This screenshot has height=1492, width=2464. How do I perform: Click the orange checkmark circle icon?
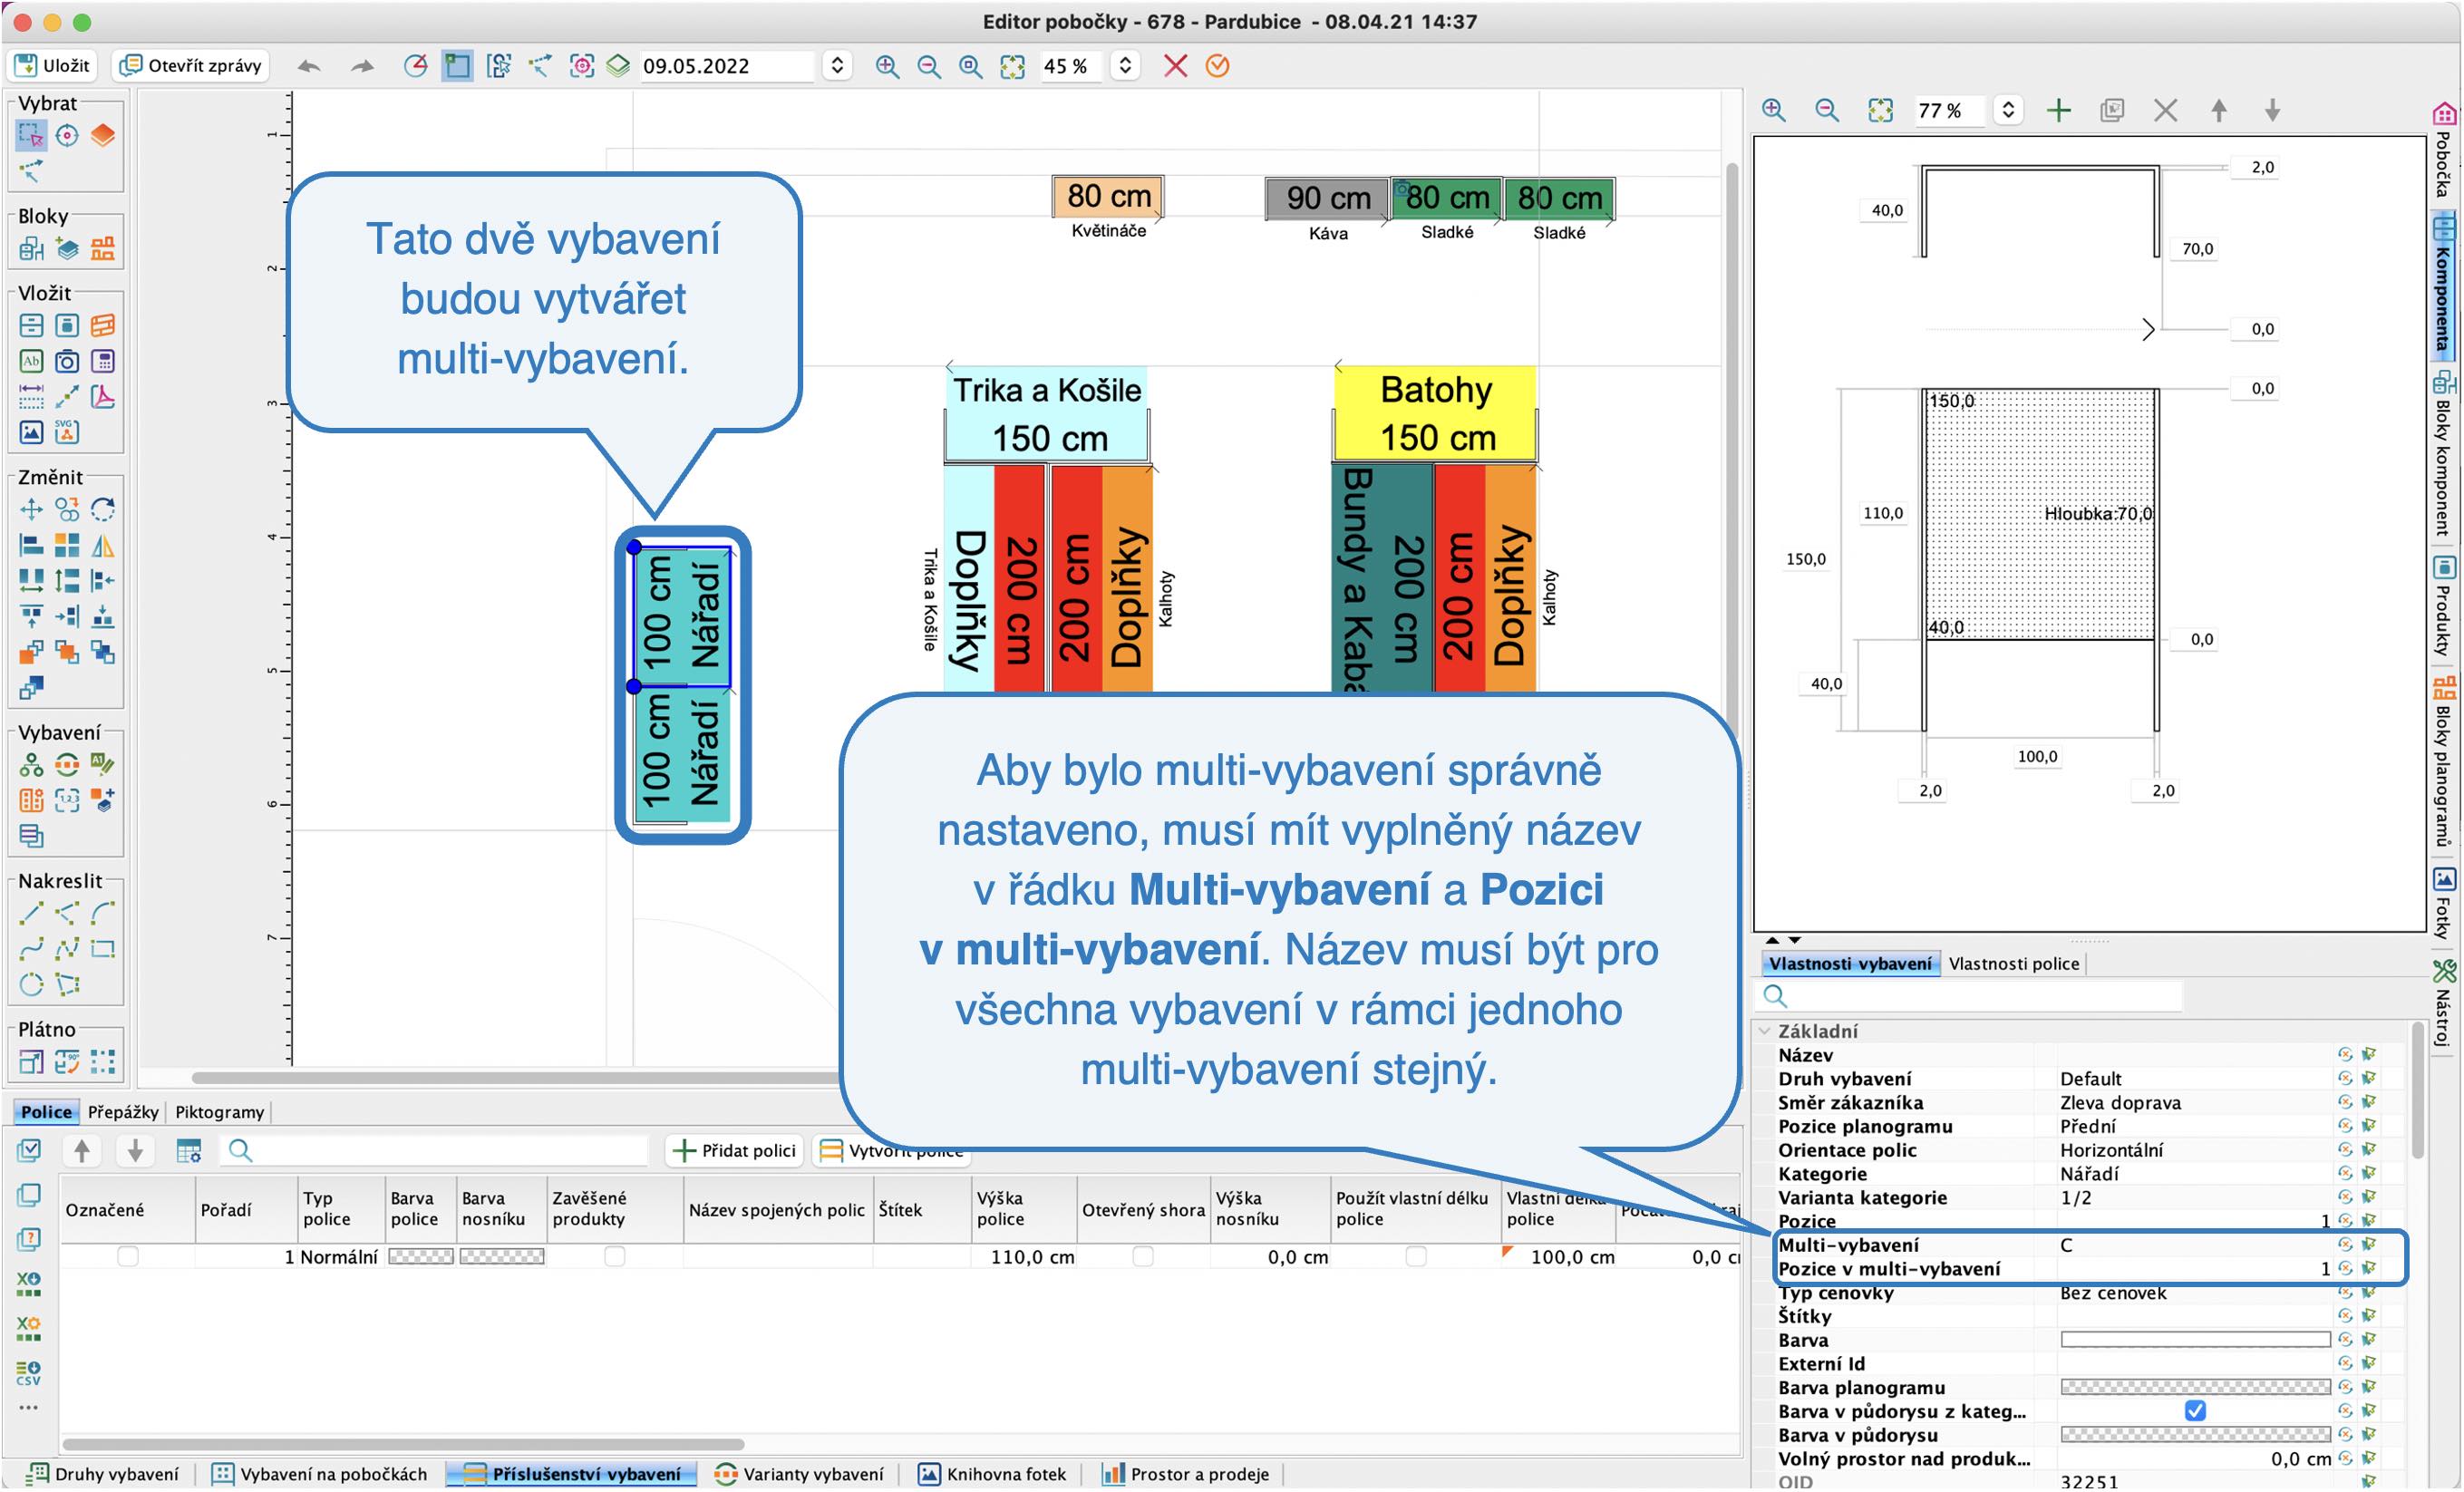[x=1217, y=66]
